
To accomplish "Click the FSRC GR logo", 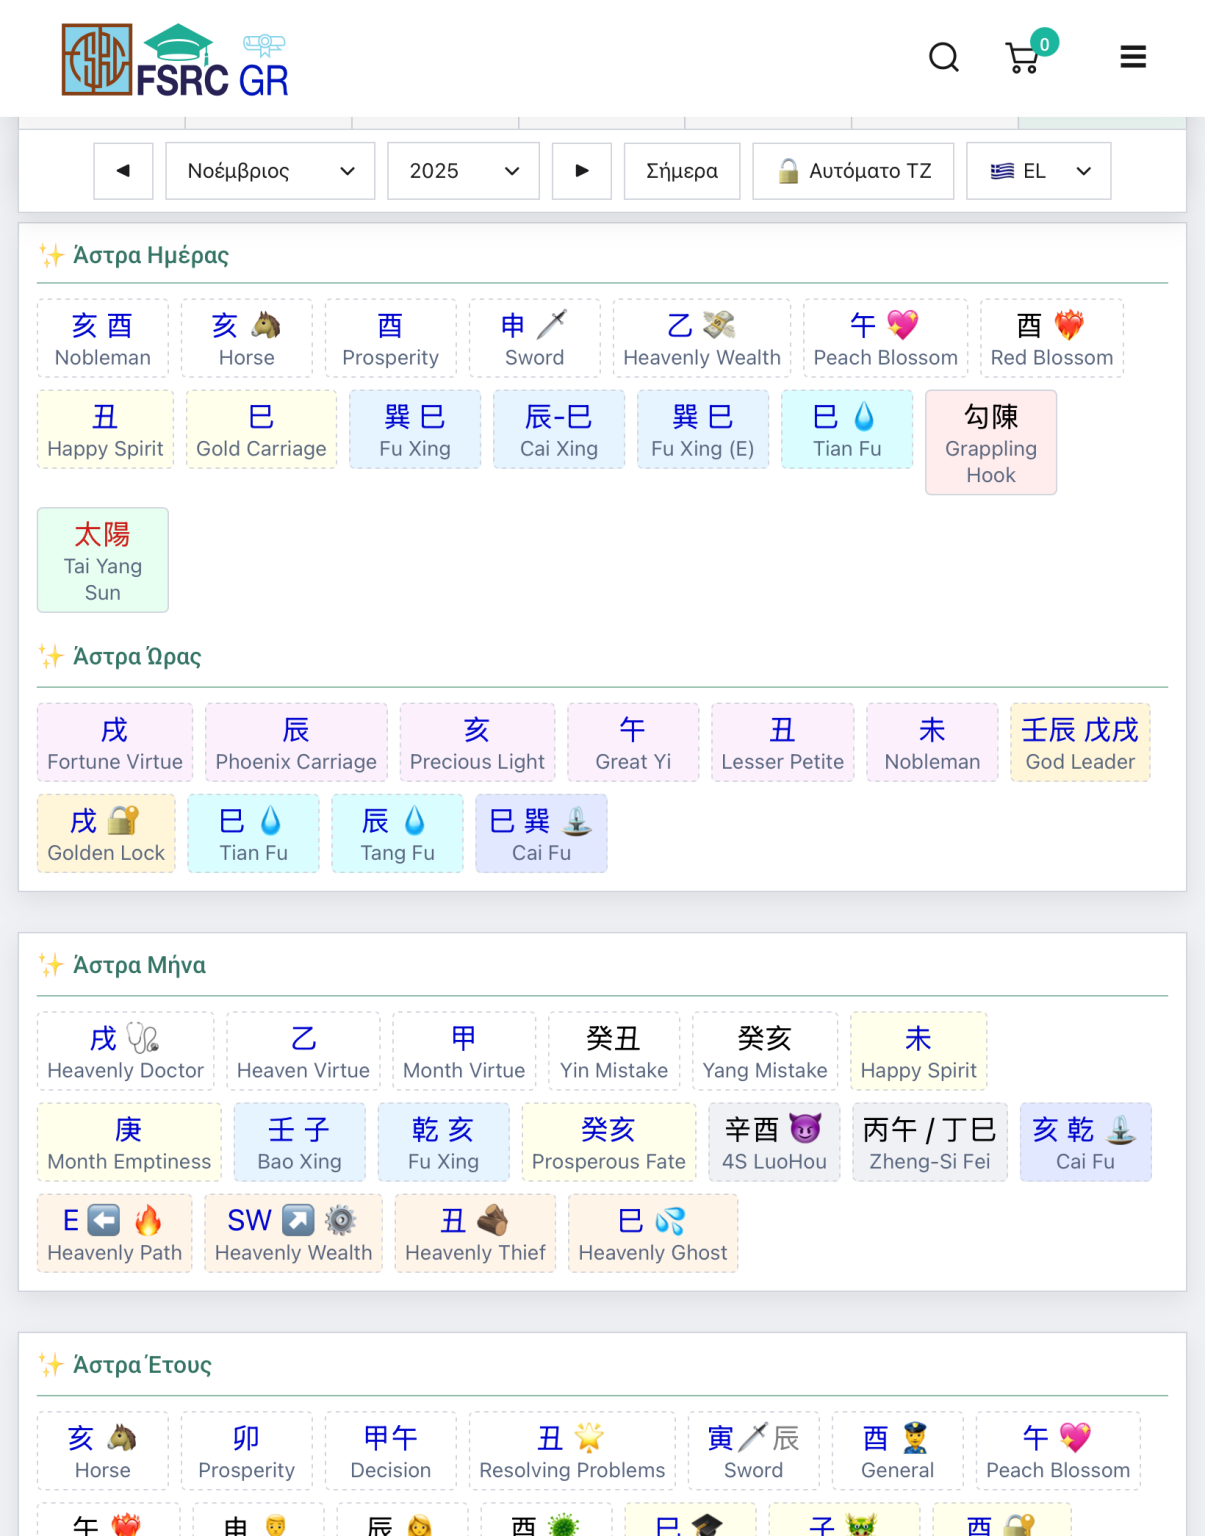I will coord(176,60).
